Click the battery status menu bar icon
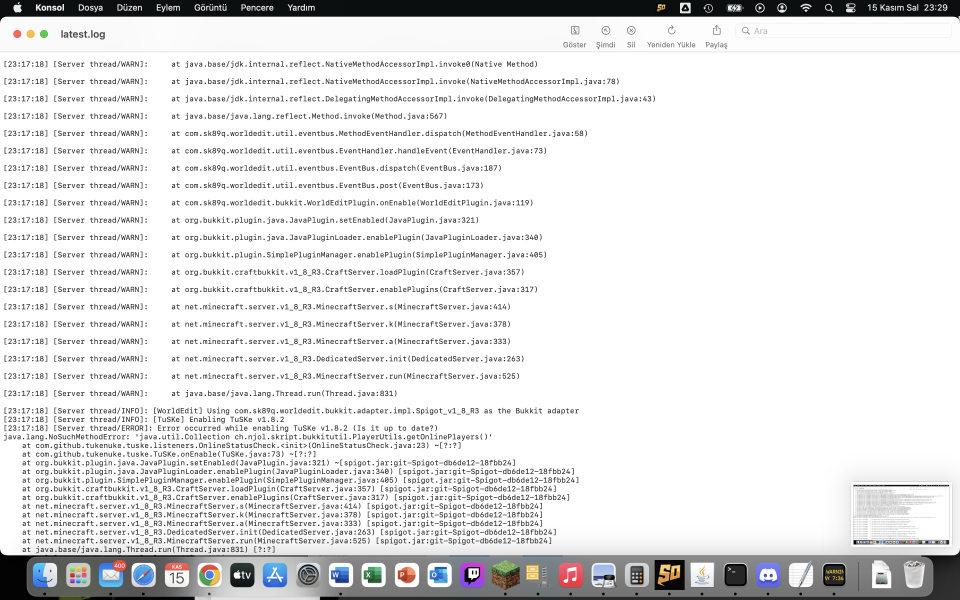This screenshot has width=960, height=600. [x=734, y=8]
